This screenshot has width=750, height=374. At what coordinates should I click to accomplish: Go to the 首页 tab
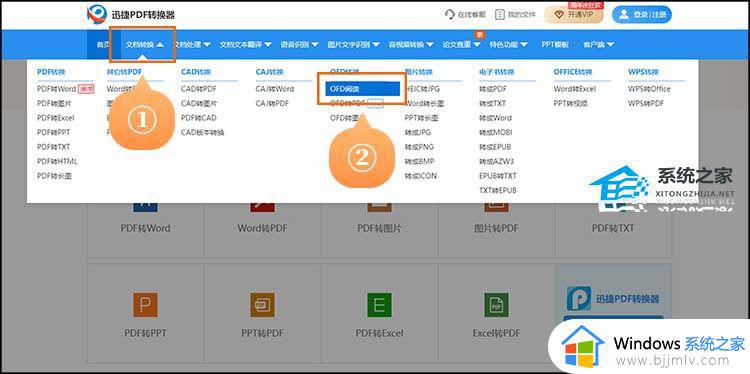click(x=103, y=44)
